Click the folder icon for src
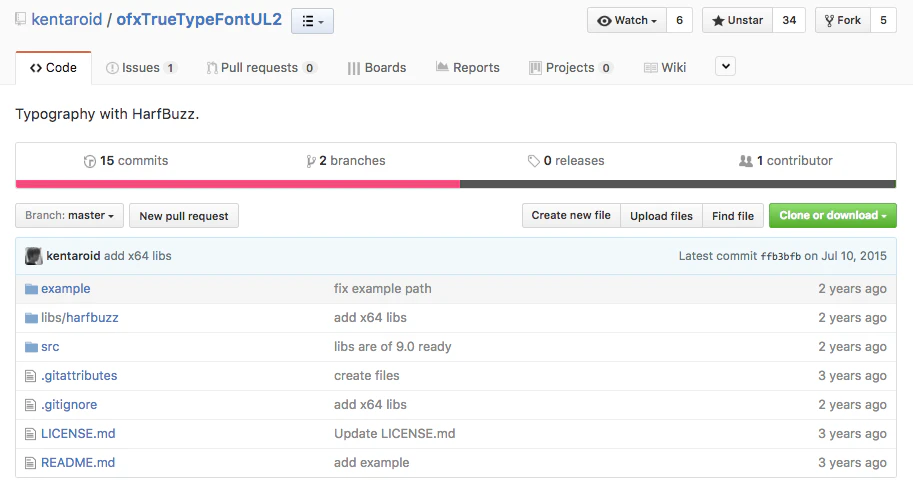This screenshot has height=484, width=913. click(31, 347)
